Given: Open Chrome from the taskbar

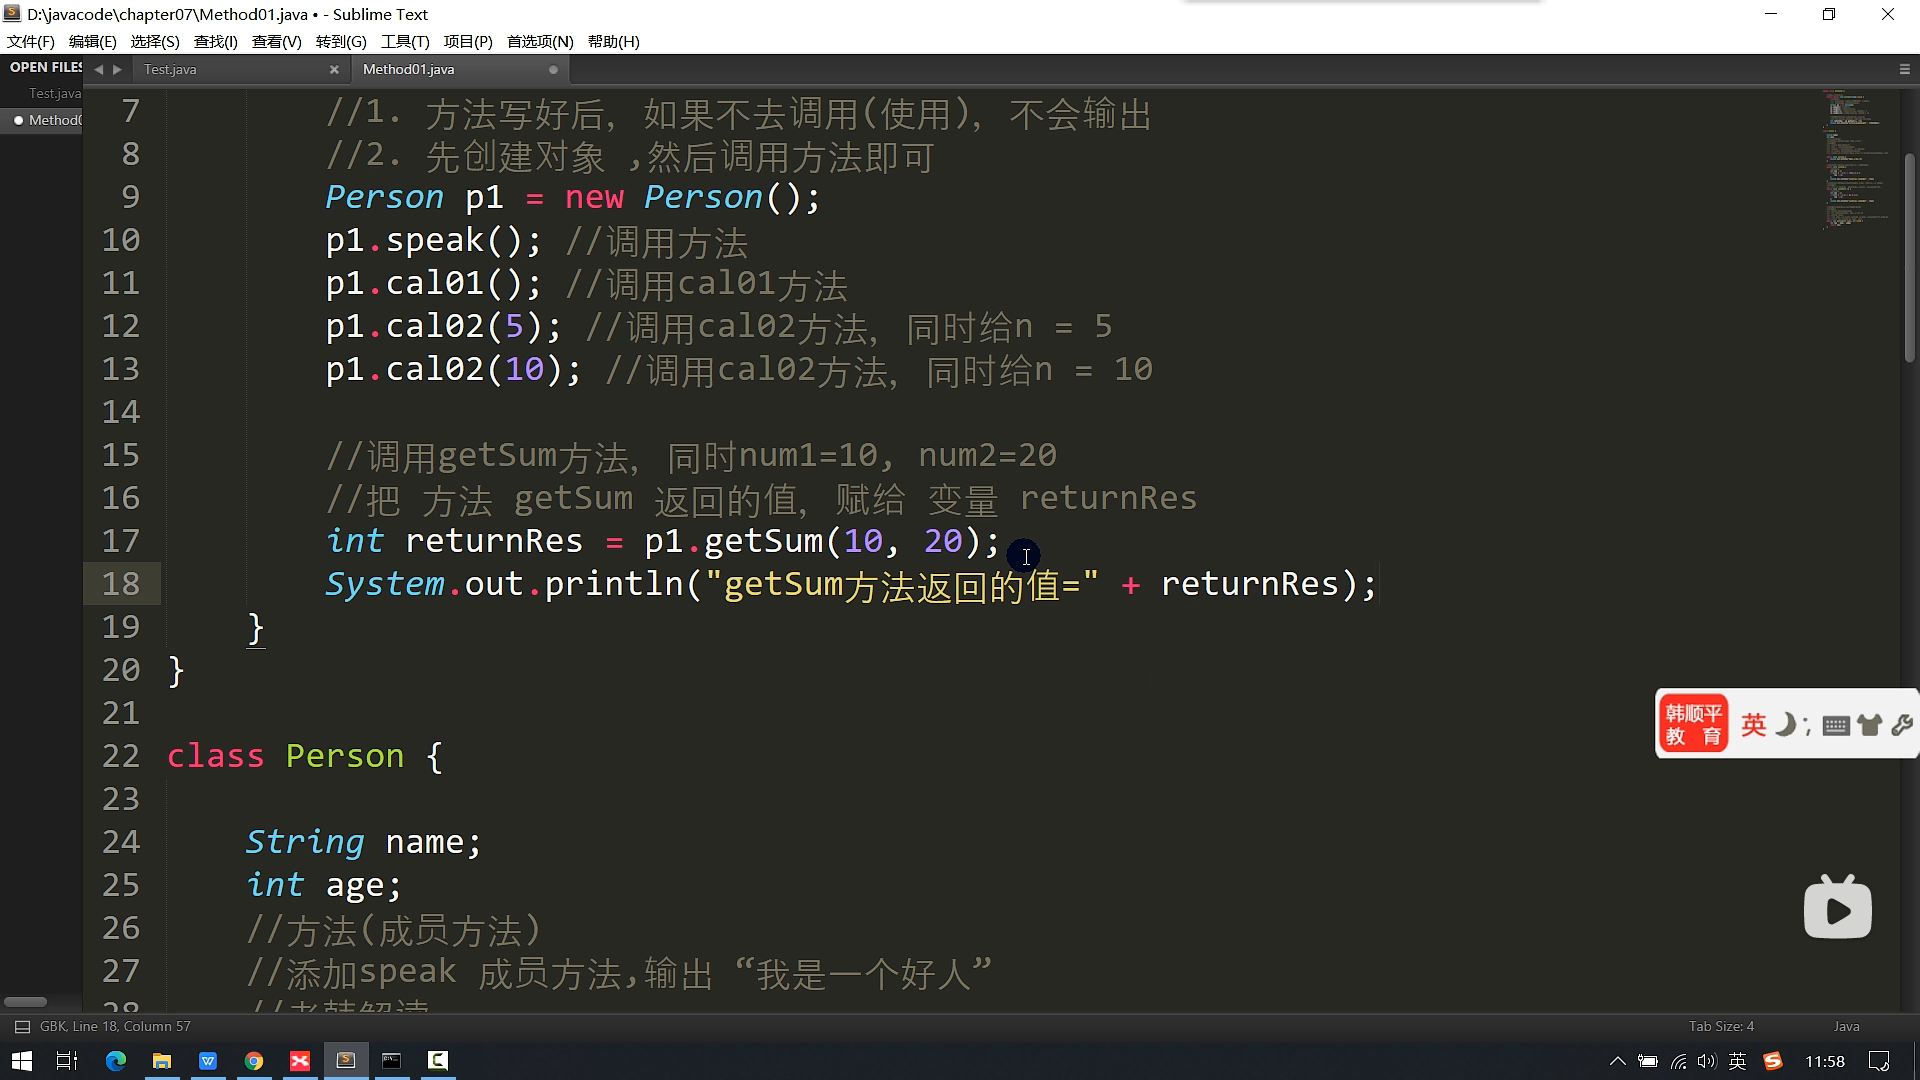Looking at the screenshot, I should pyautogui.click(x=254, y=1061).
